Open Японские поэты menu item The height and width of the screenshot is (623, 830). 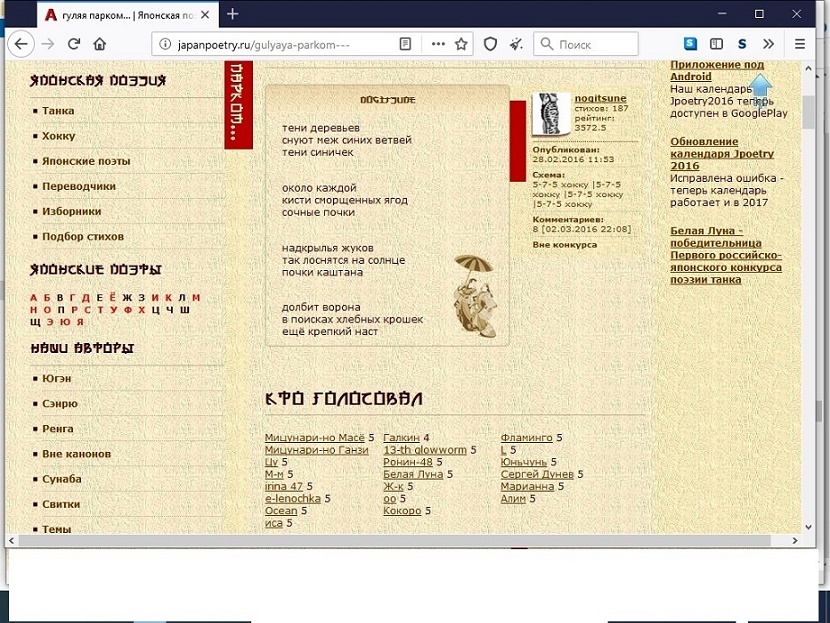[86, 161]
